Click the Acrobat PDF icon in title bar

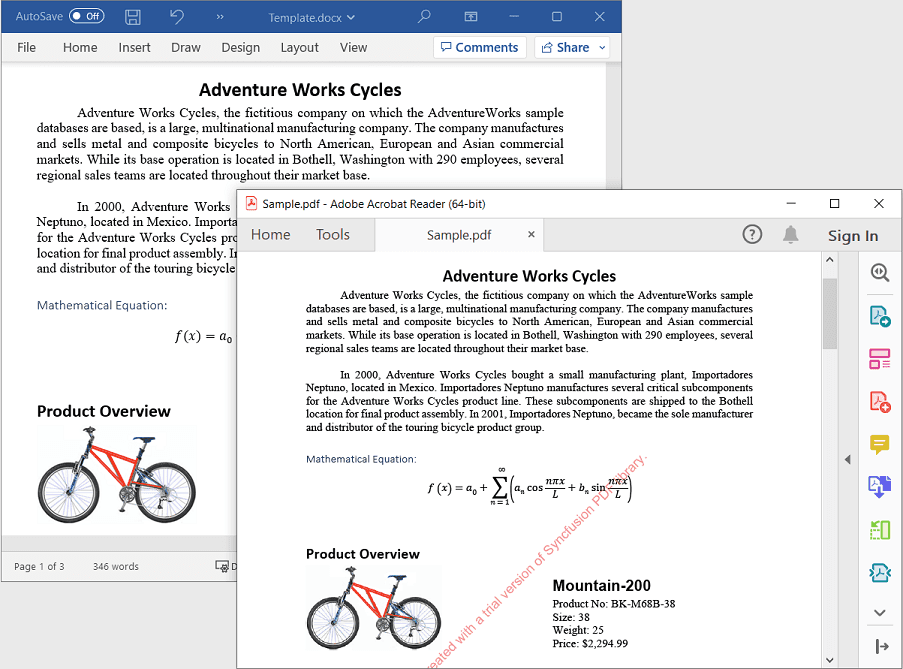tap(251, 204)
